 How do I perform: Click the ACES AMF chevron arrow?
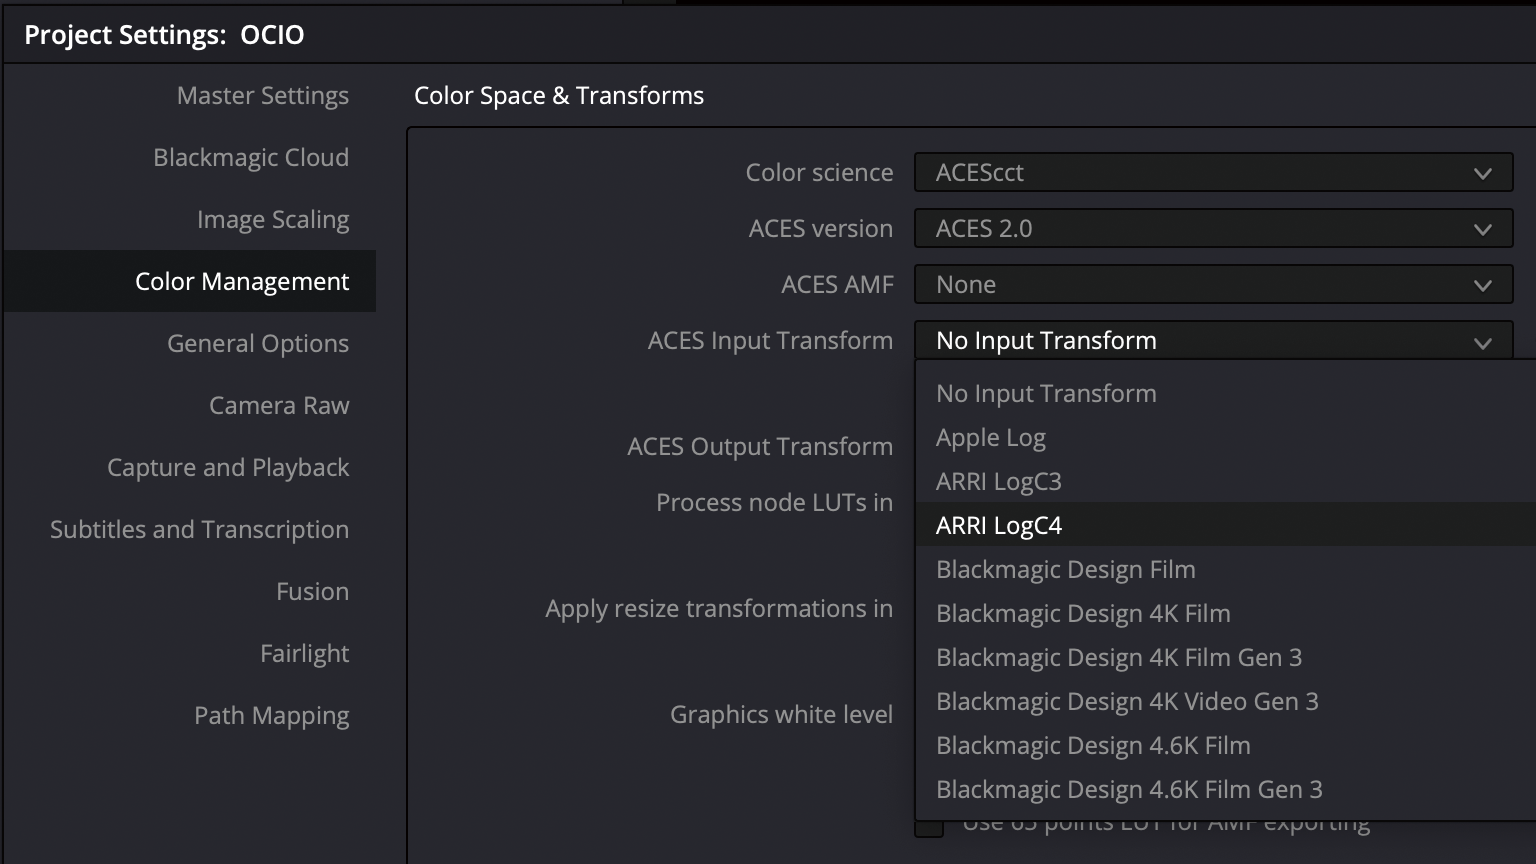point(1482,285)
